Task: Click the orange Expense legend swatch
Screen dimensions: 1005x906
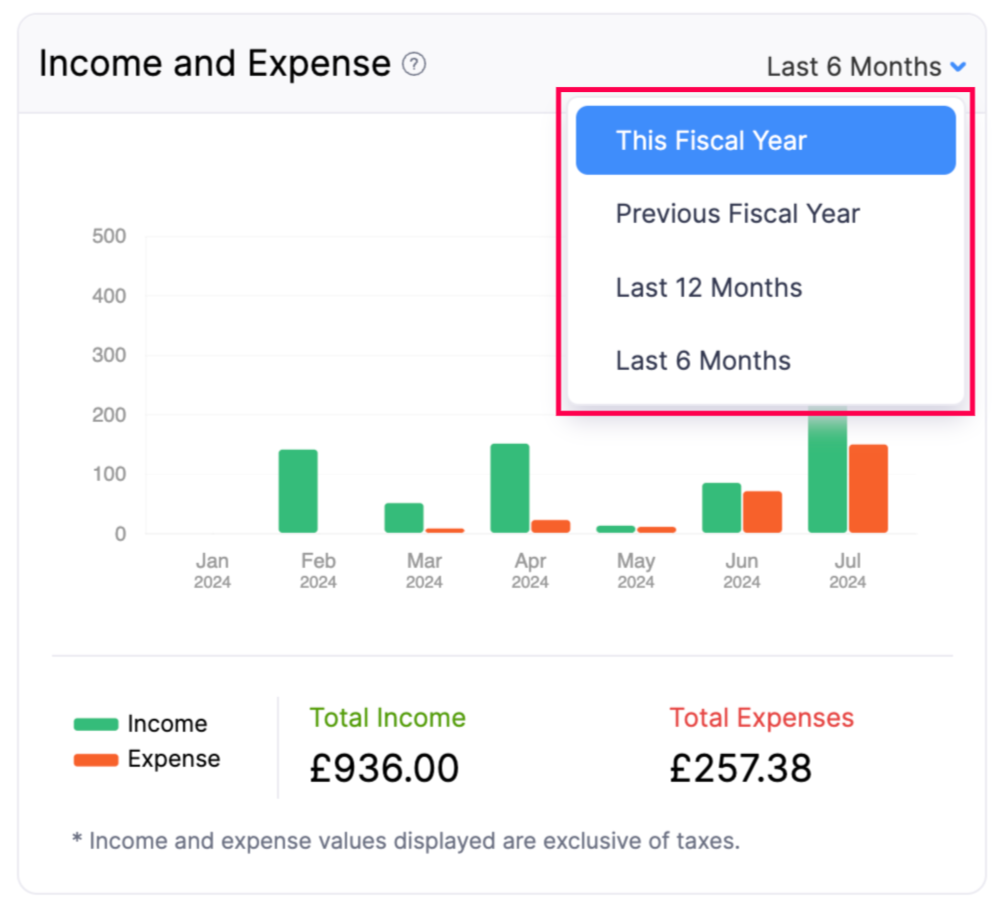Action: click(x=96, y=759)
